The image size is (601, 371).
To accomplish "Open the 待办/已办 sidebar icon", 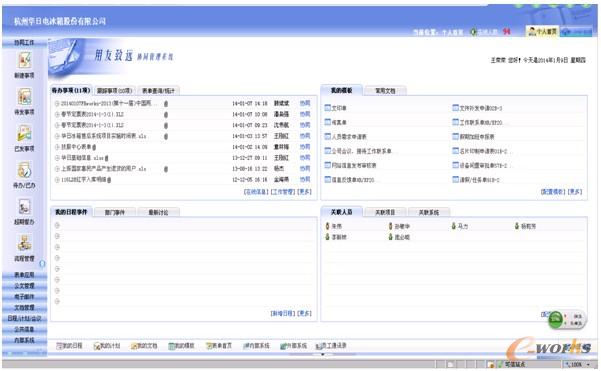I will click(x=25, y=170).
